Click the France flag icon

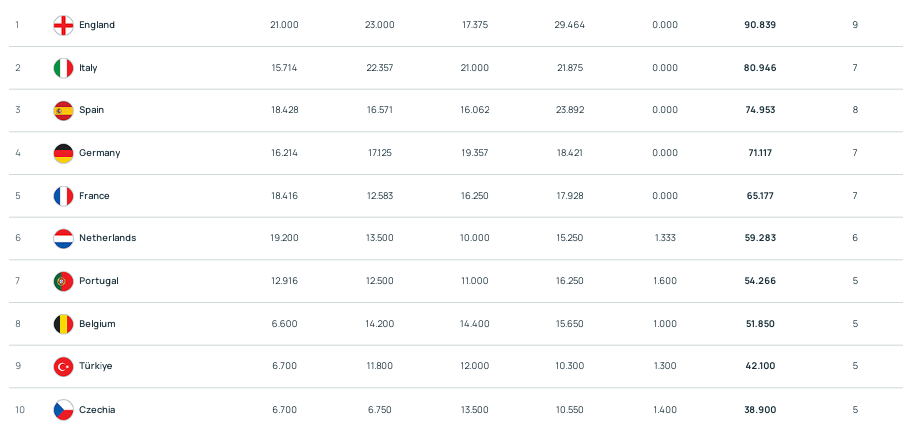63,196
